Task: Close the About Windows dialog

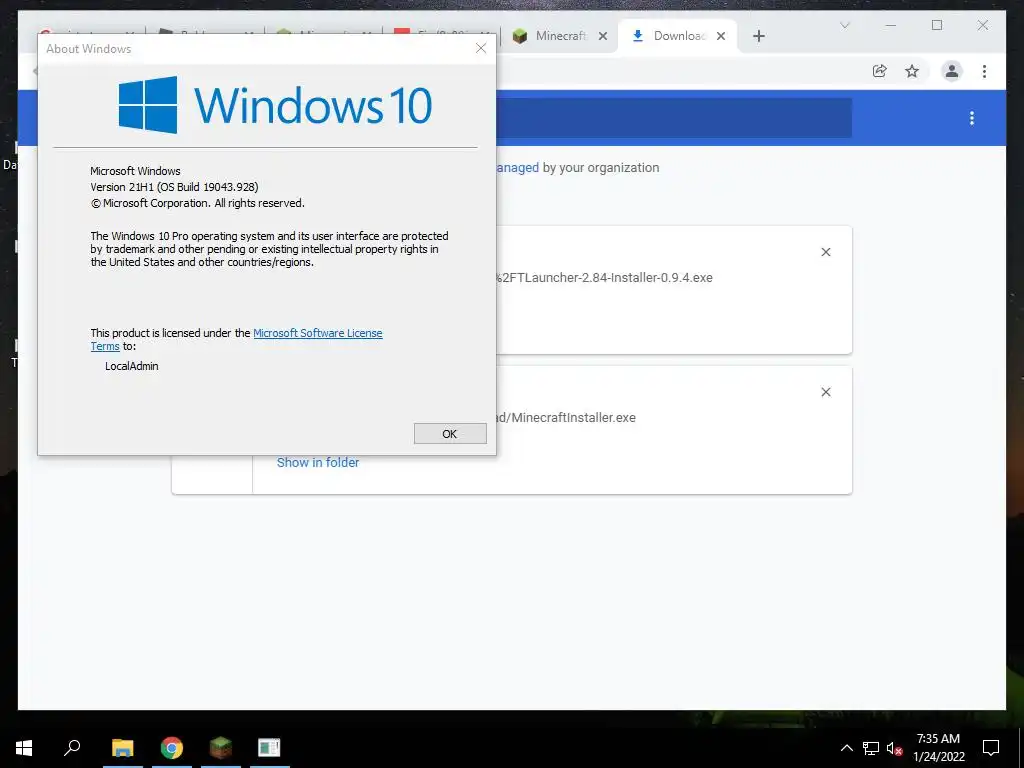Action: tap(481, 48)
